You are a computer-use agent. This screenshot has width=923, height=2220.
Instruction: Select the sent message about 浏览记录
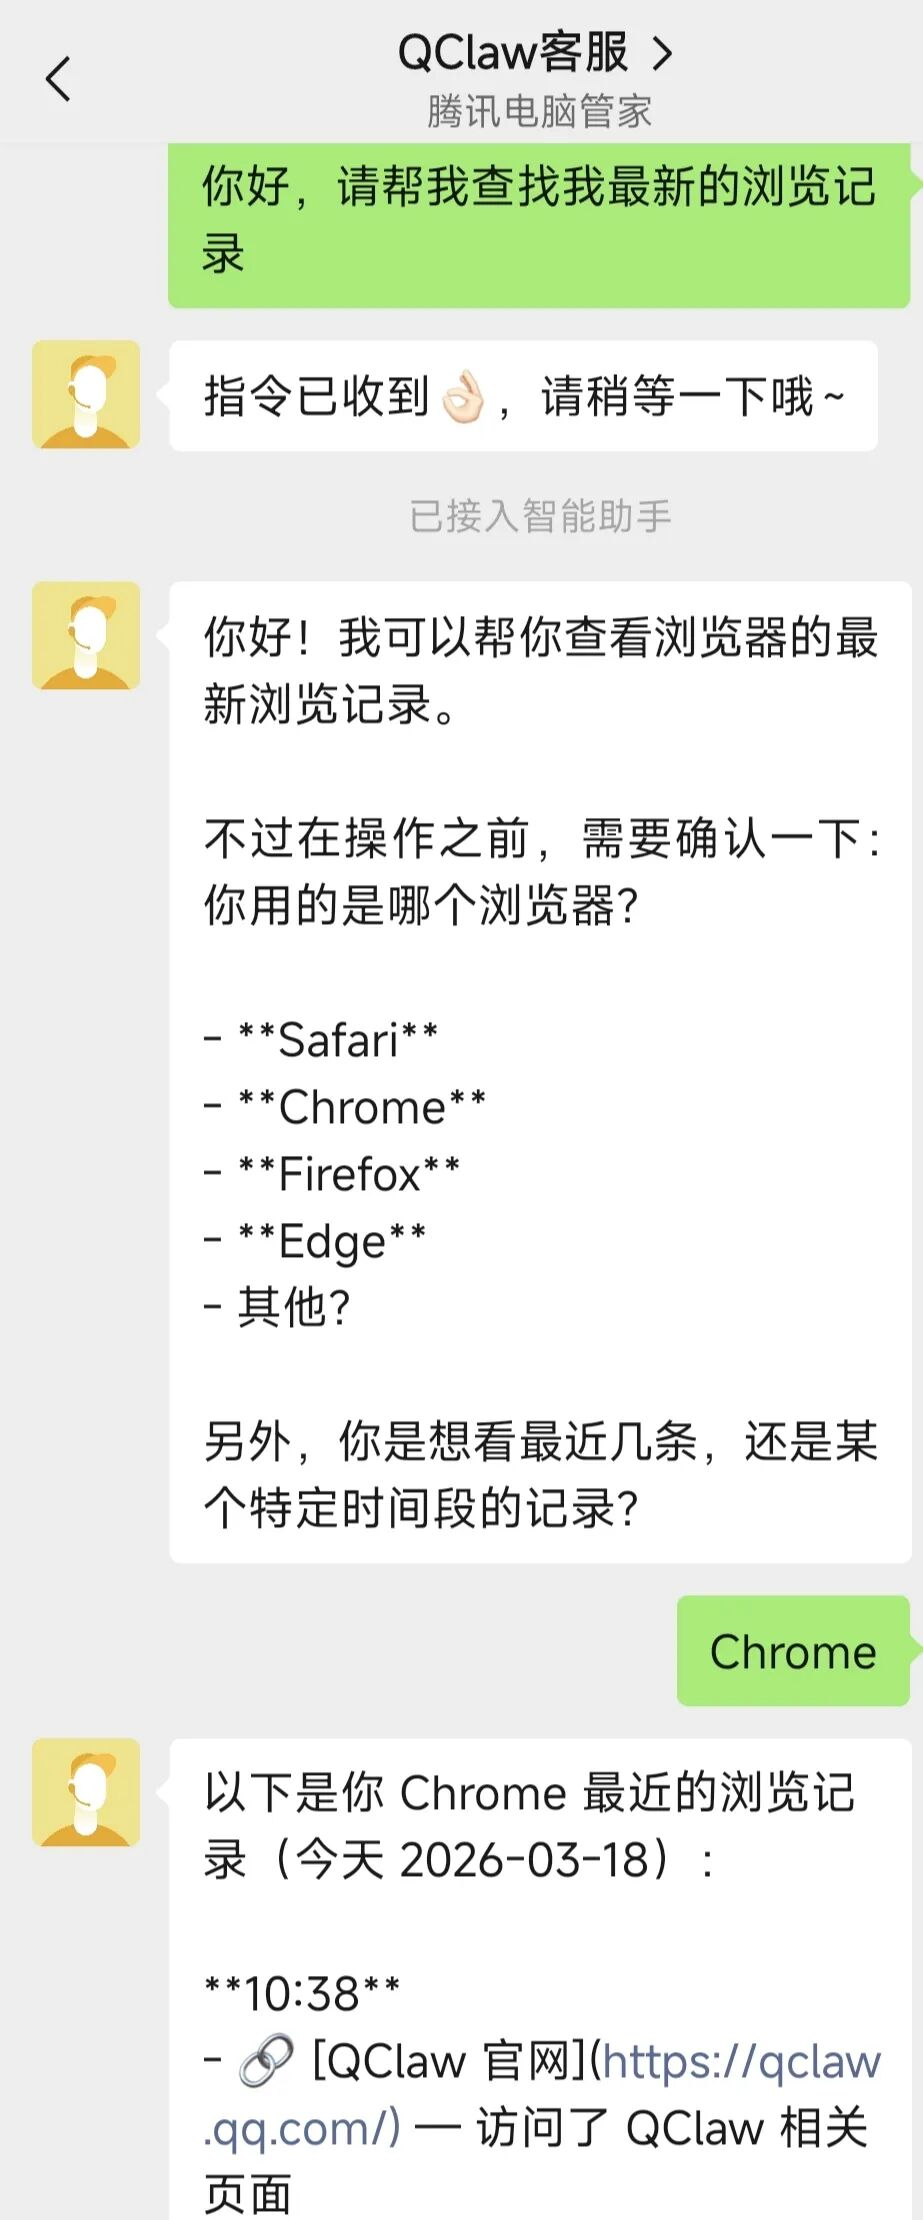pos(538,219)
